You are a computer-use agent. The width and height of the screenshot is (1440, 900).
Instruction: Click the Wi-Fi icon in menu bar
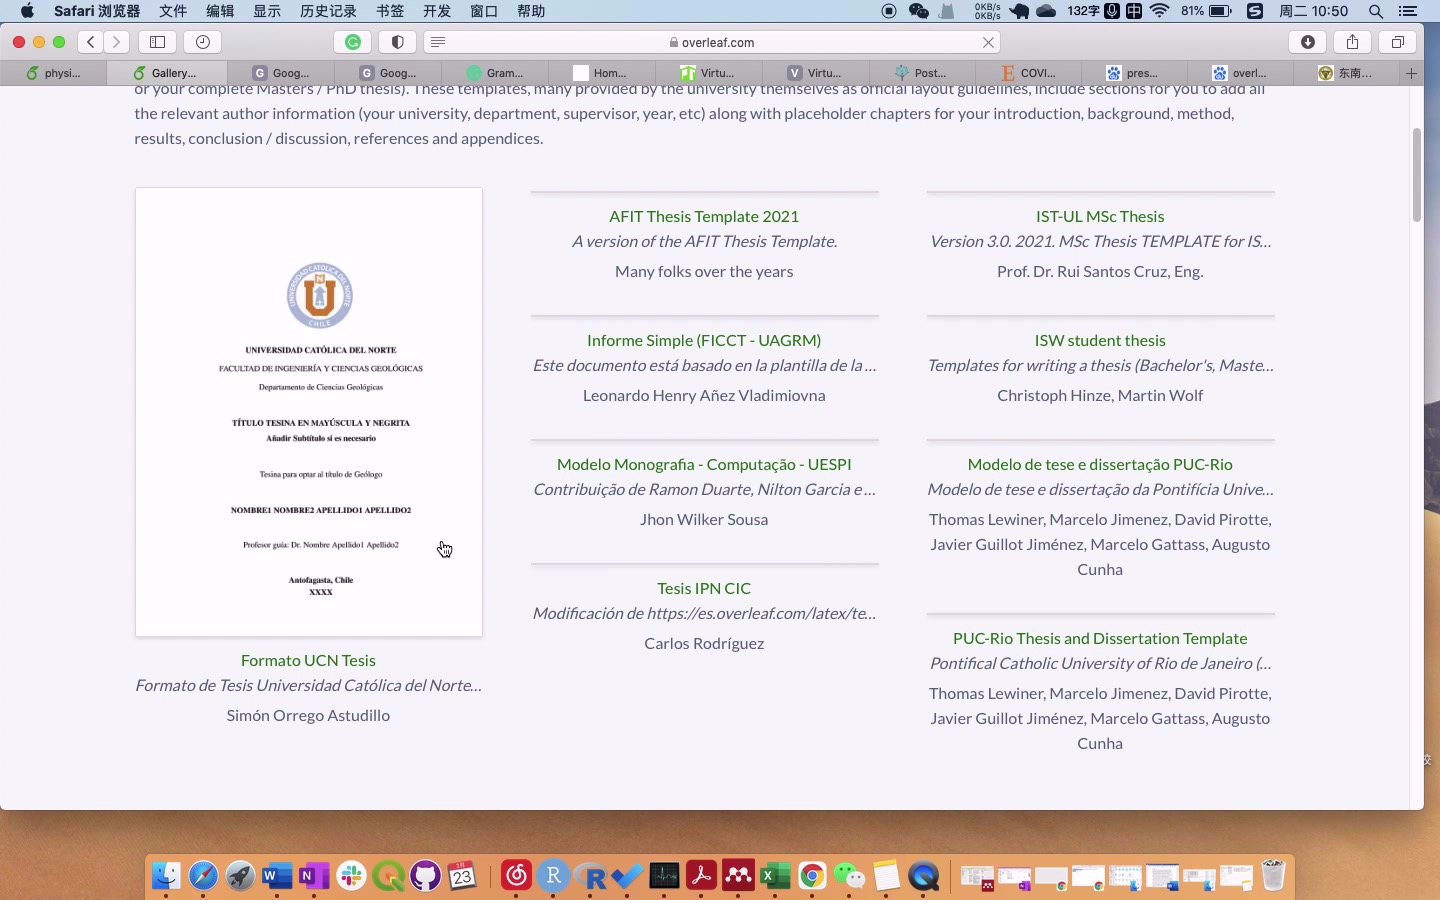pos(1160,11)
